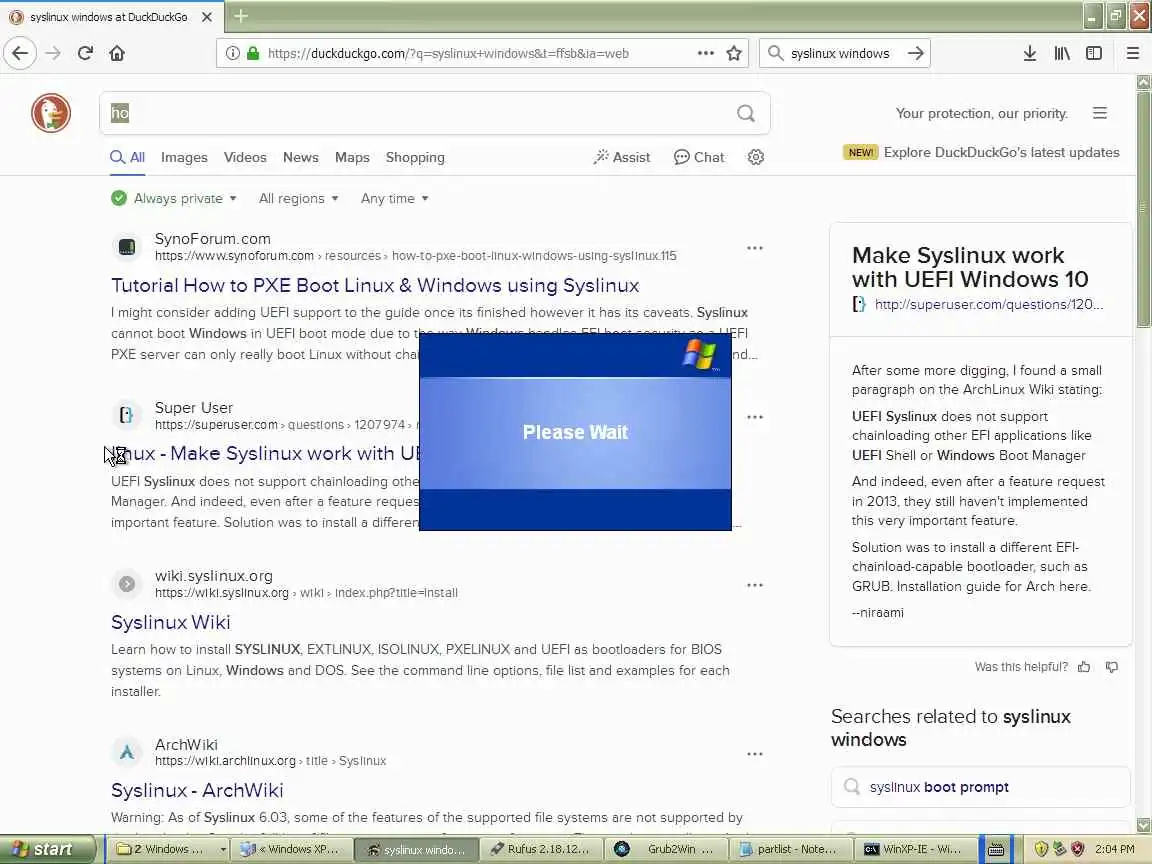
Task: Reload the current page
Action: 85,53
